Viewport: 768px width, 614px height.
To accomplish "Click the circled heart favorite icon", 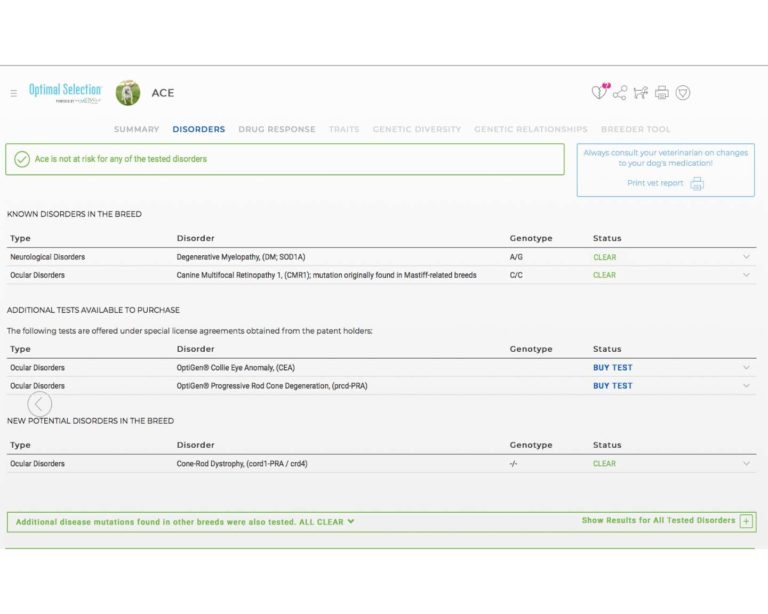I will tap(683, 93).
